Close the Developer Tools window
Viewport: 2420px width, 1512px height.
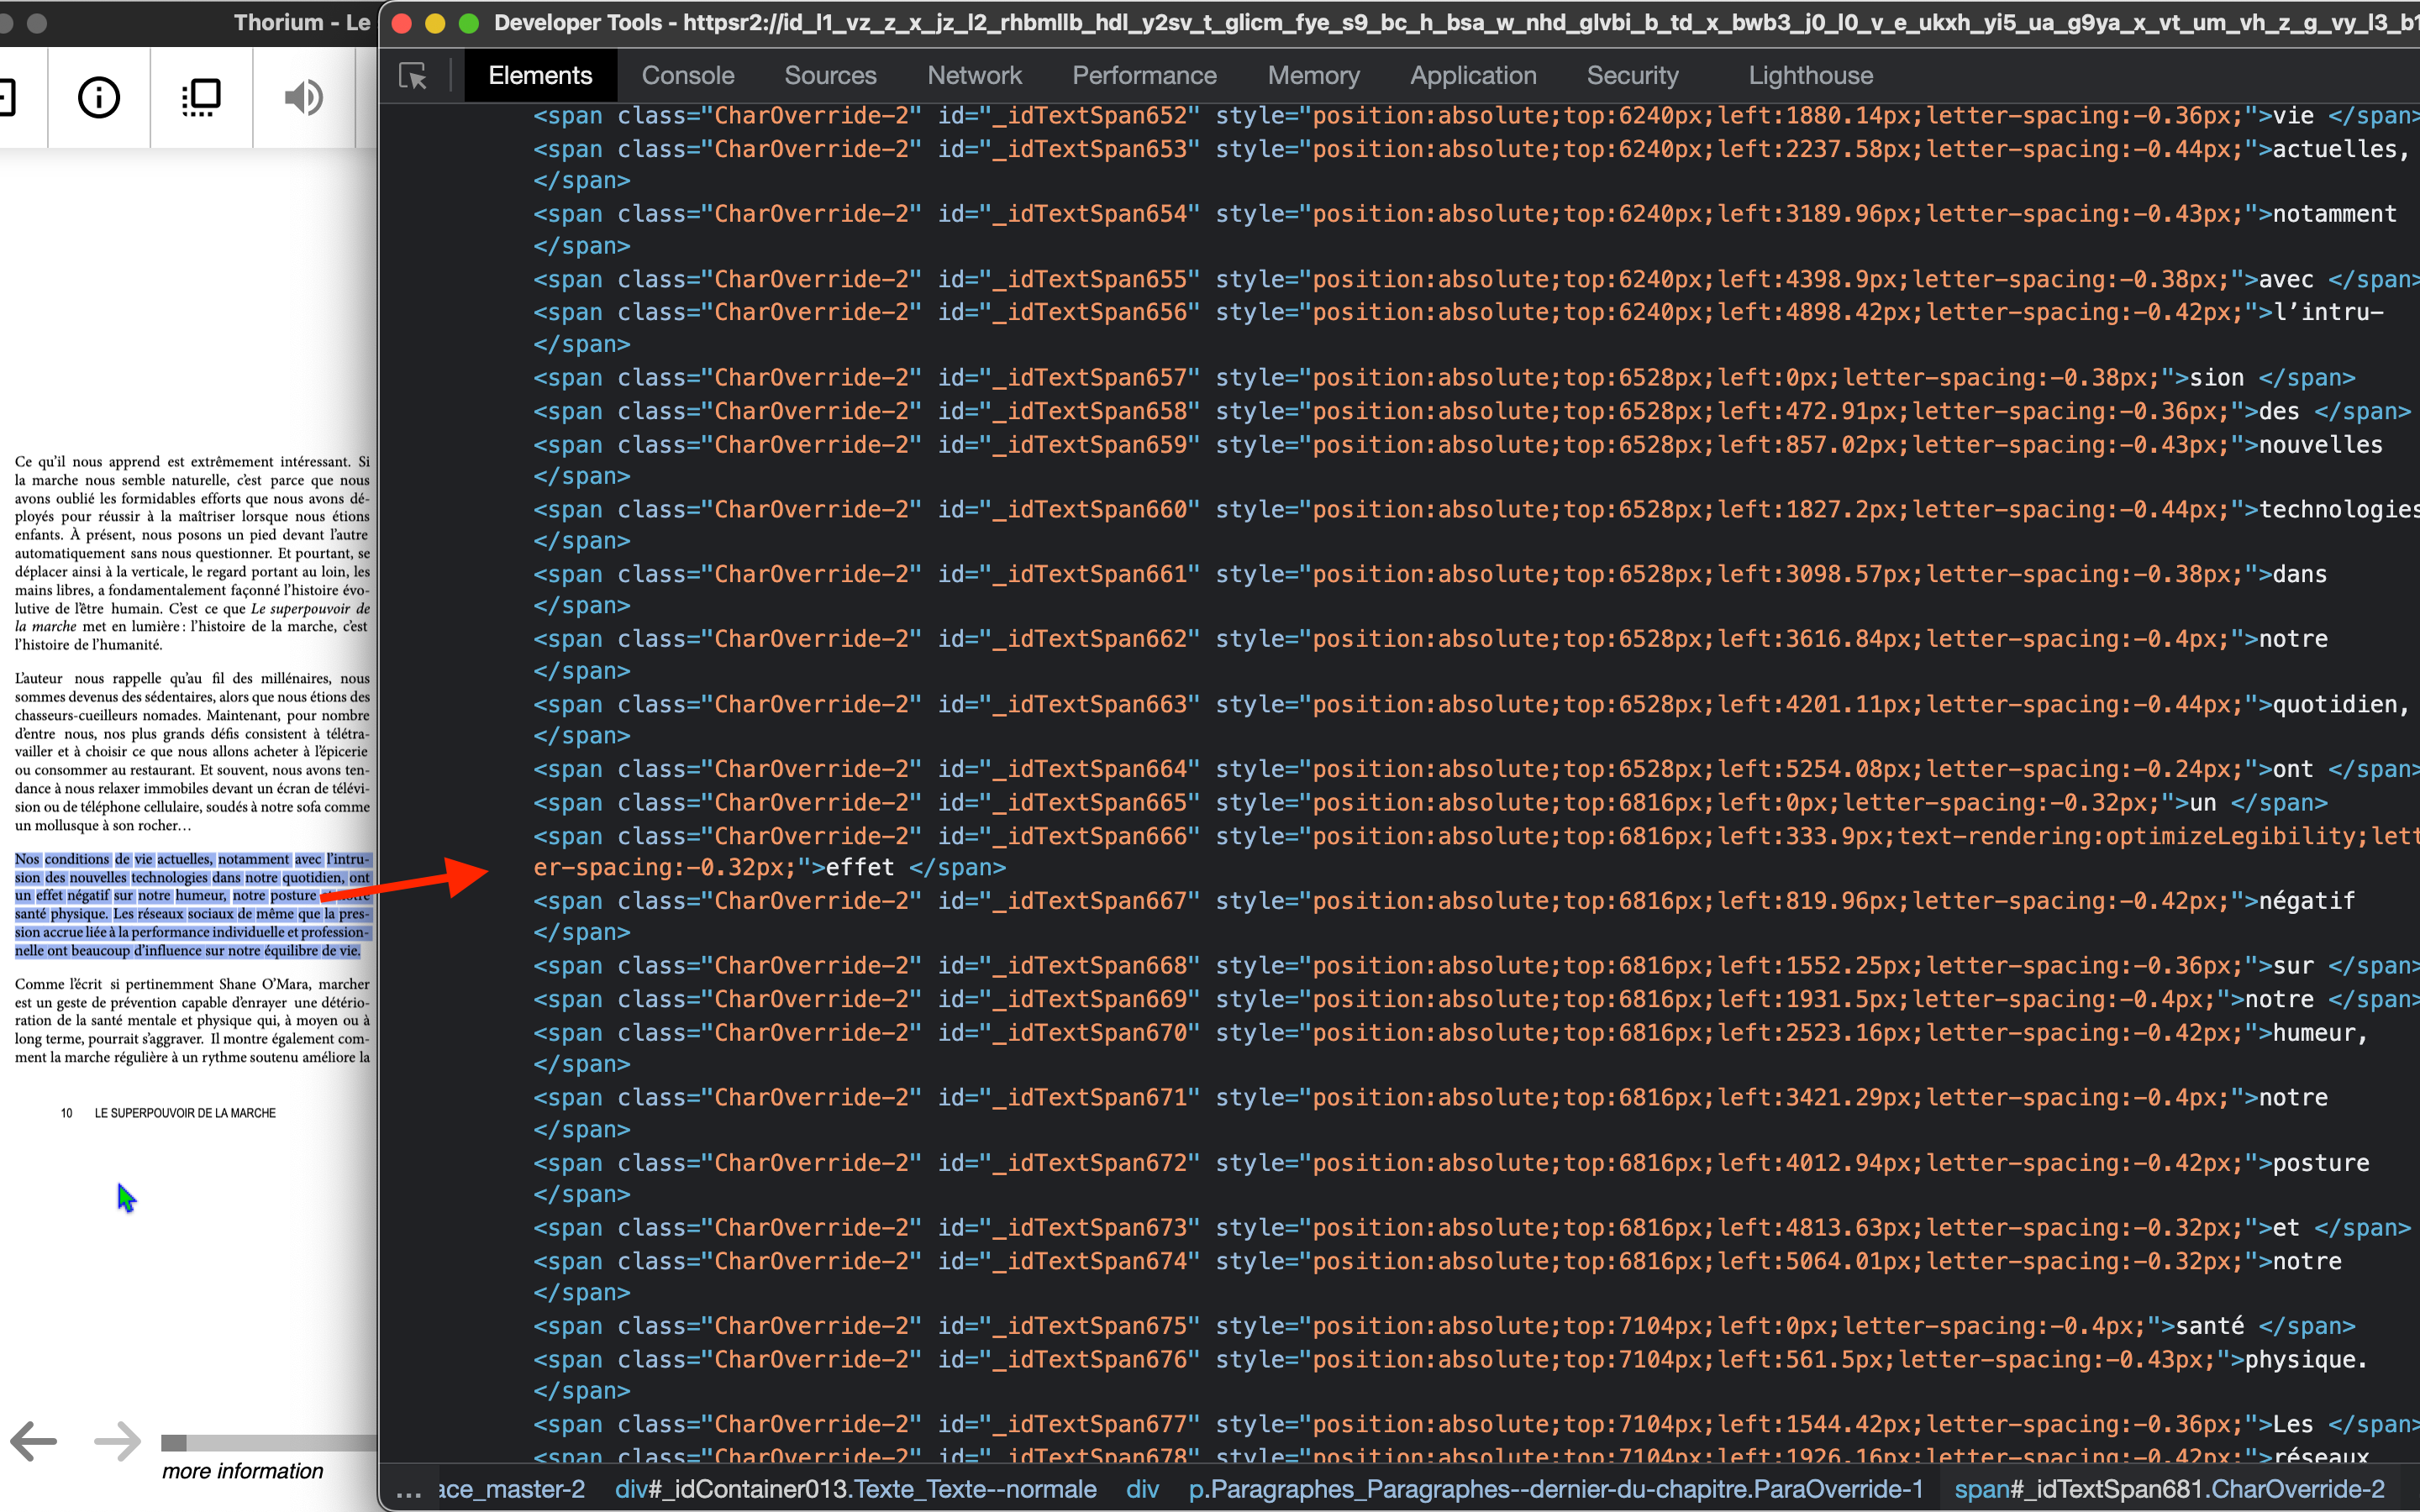[x=402, y=23]
